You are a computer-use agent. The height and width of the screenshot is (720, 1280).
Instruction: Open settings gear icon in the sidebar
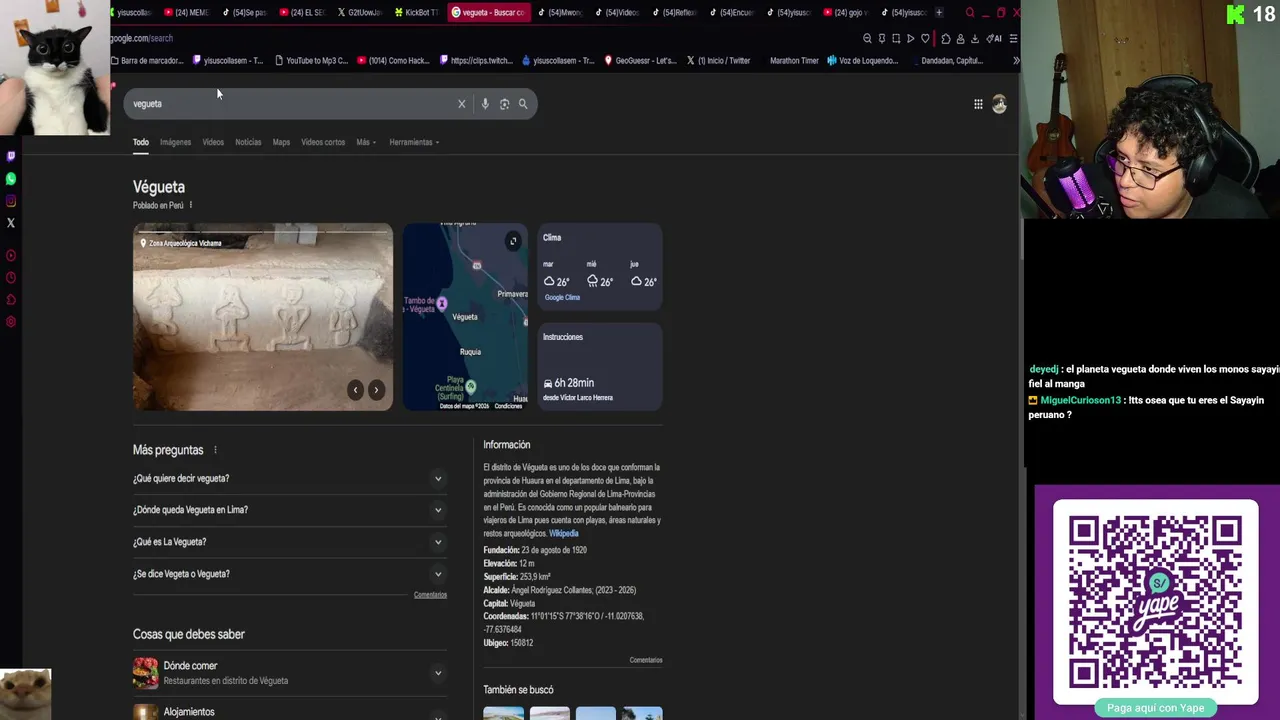[11, 322]
